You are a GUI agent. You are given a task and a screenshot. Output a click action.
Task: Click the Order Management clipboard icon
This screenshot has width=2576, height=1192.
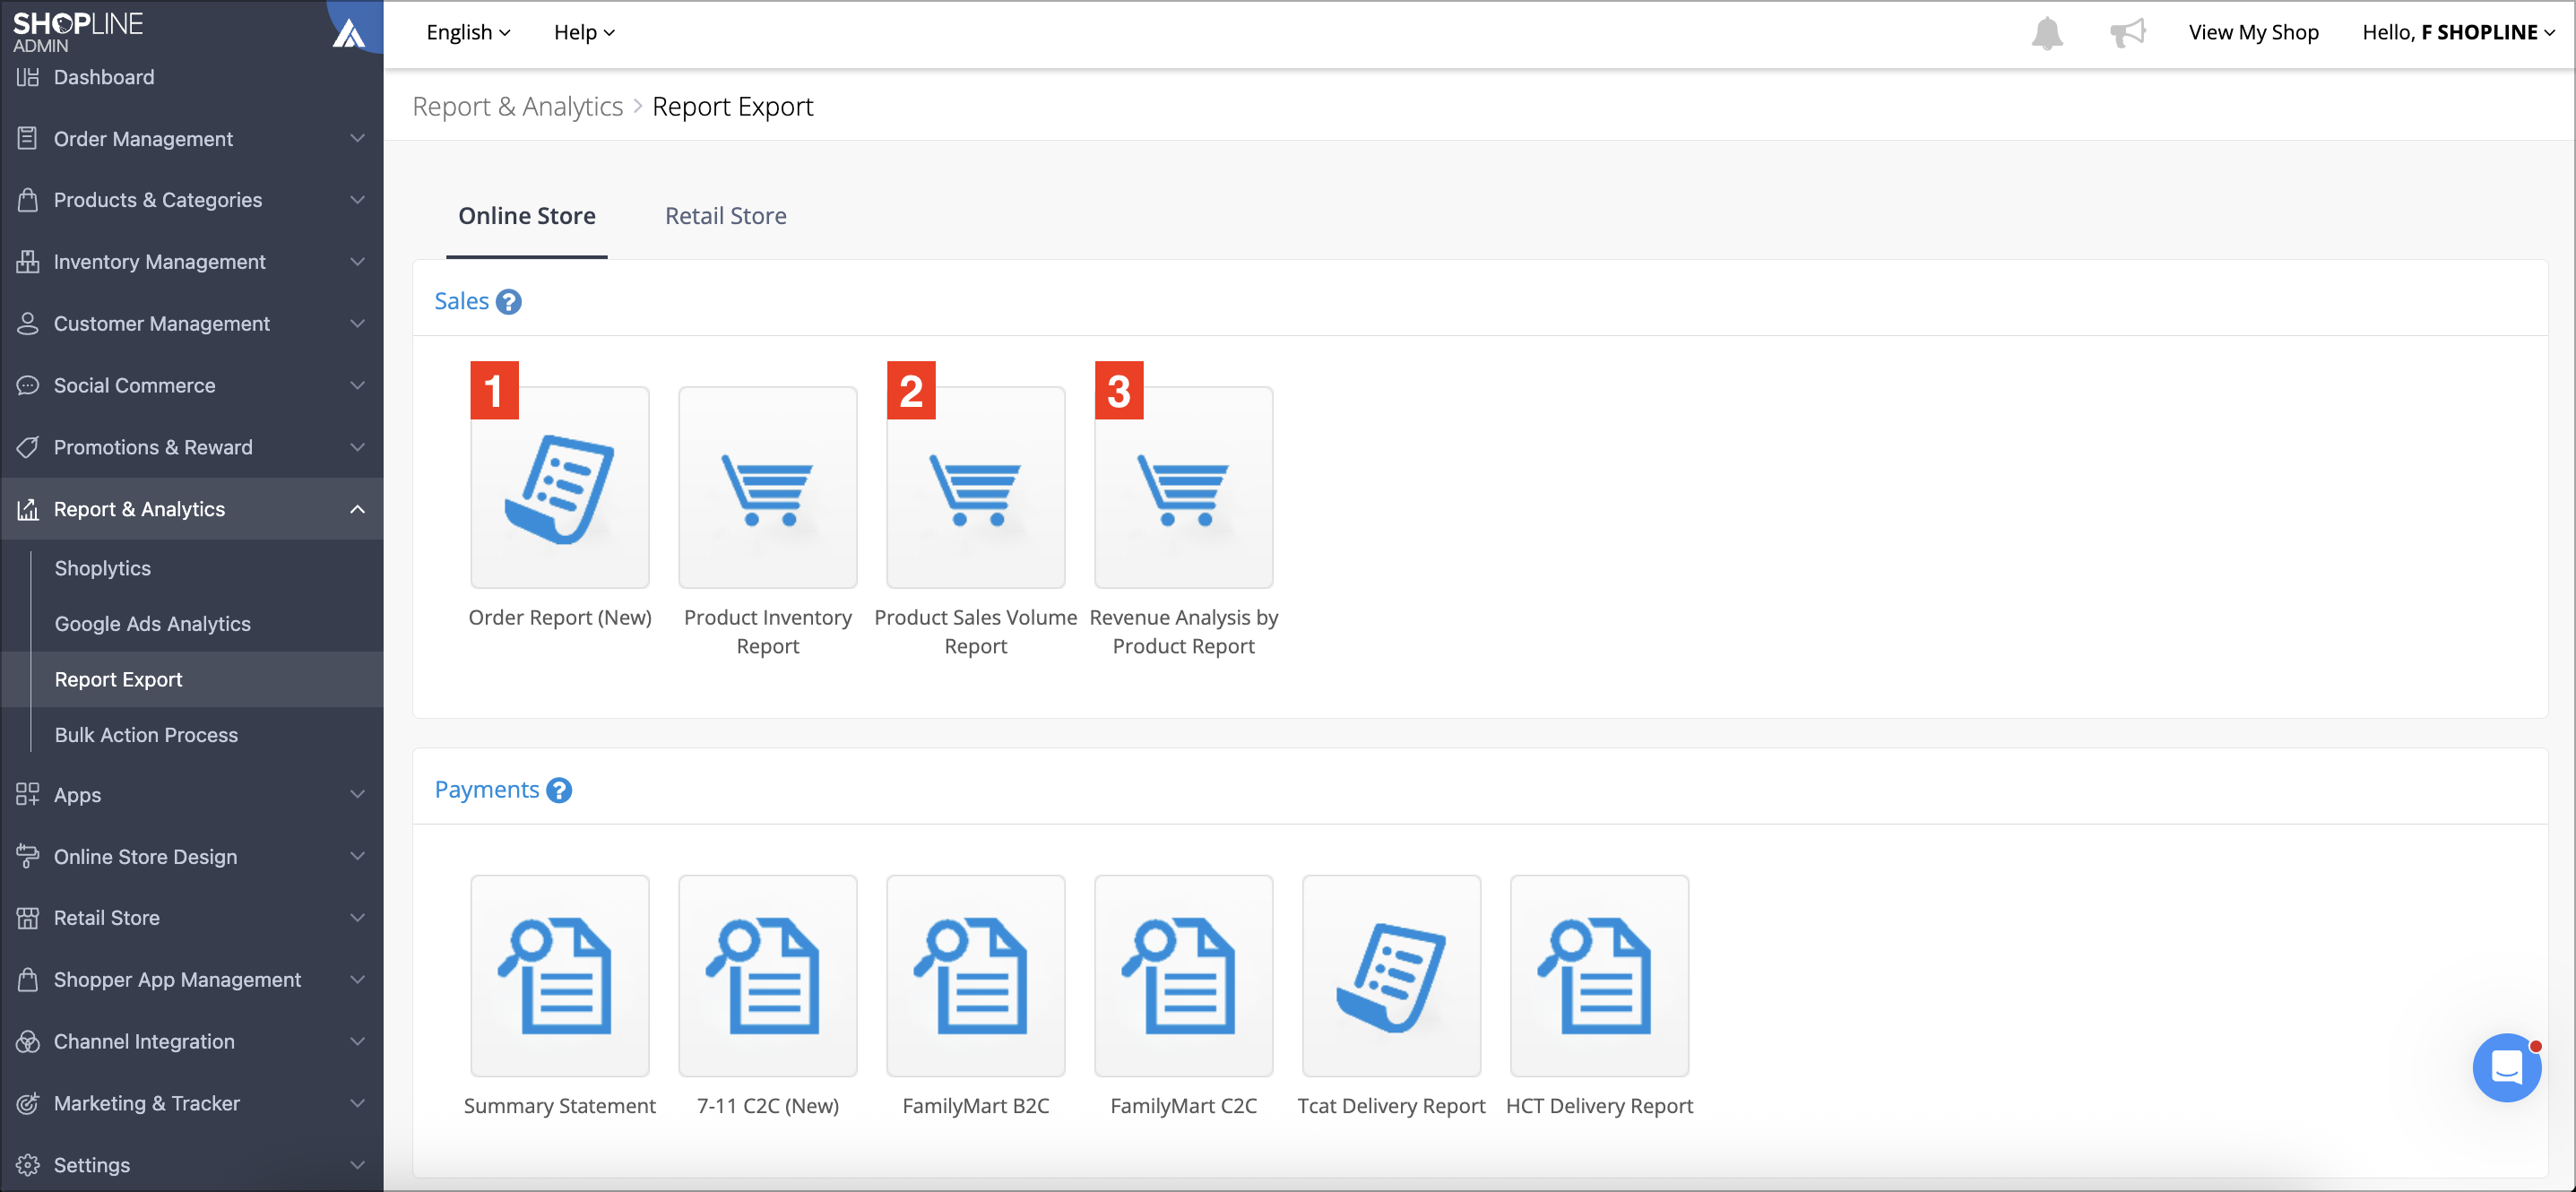[x=28, y=139]
